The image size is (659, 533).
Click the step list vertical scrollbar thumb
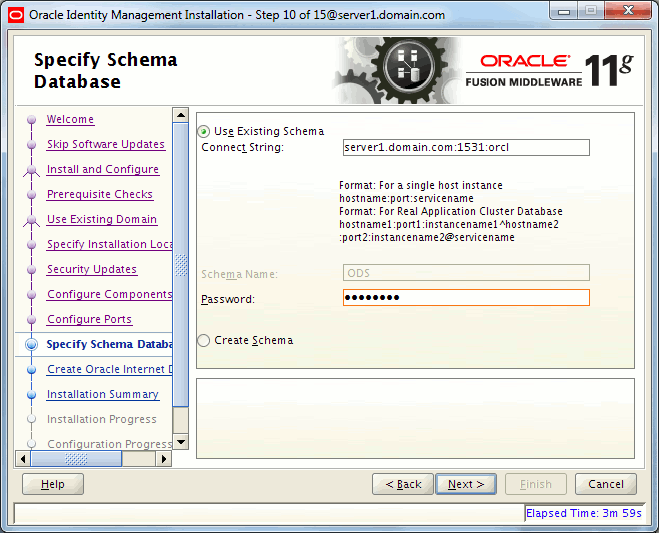point(181,265)
